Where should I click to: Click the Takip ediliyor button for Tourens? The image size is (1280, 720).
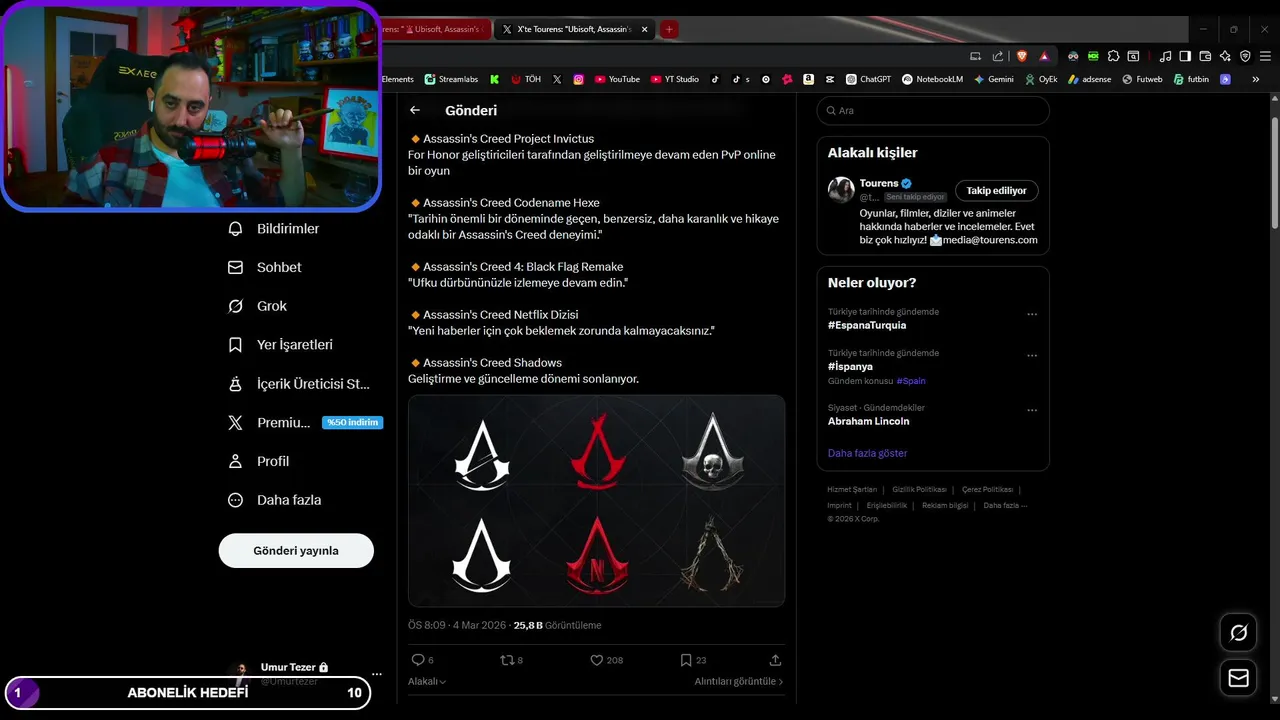997,191
